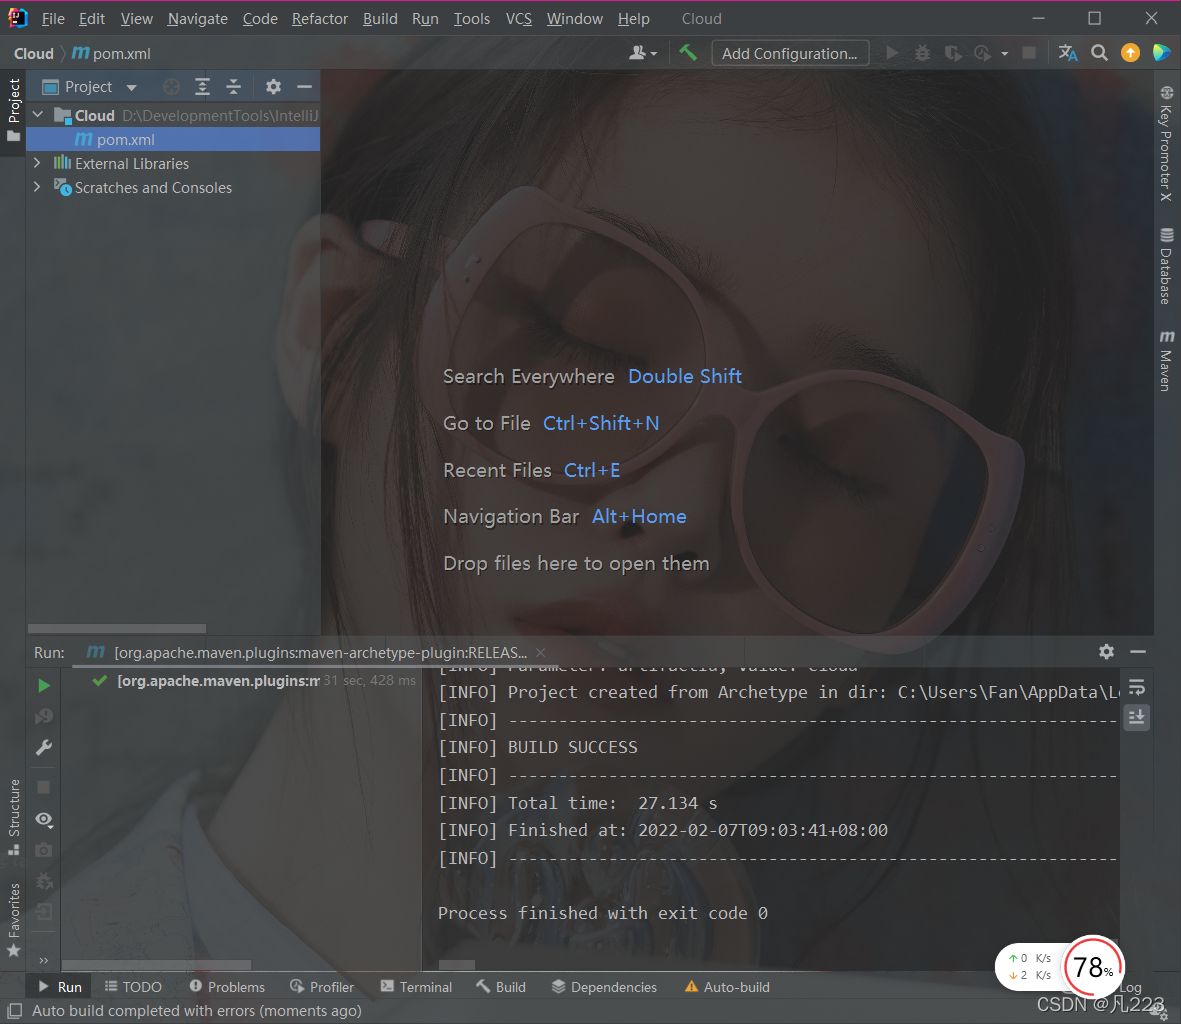Expand External Libraries node
1181x1024 pixels.
pos(37,163)
